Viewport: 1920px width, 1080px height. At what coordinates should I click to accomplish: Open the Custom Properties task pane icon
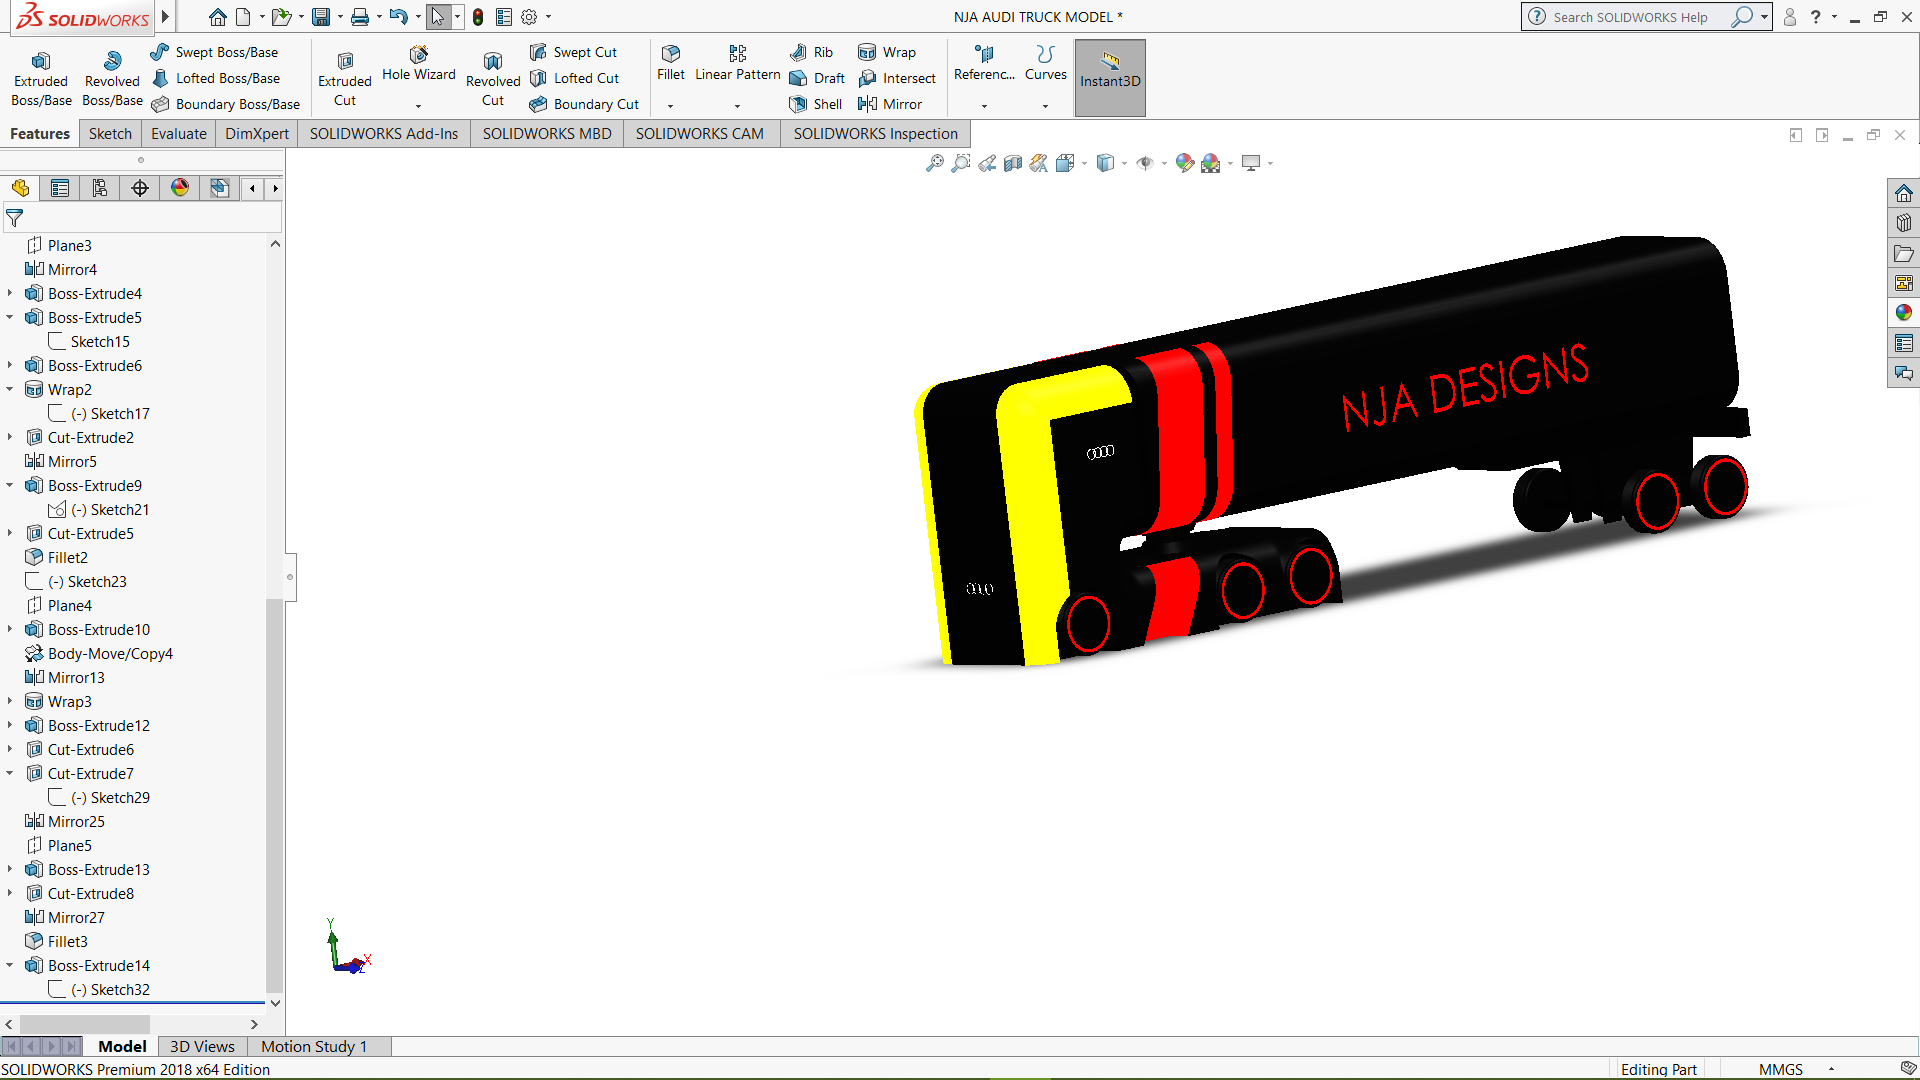click(1904, 343)
